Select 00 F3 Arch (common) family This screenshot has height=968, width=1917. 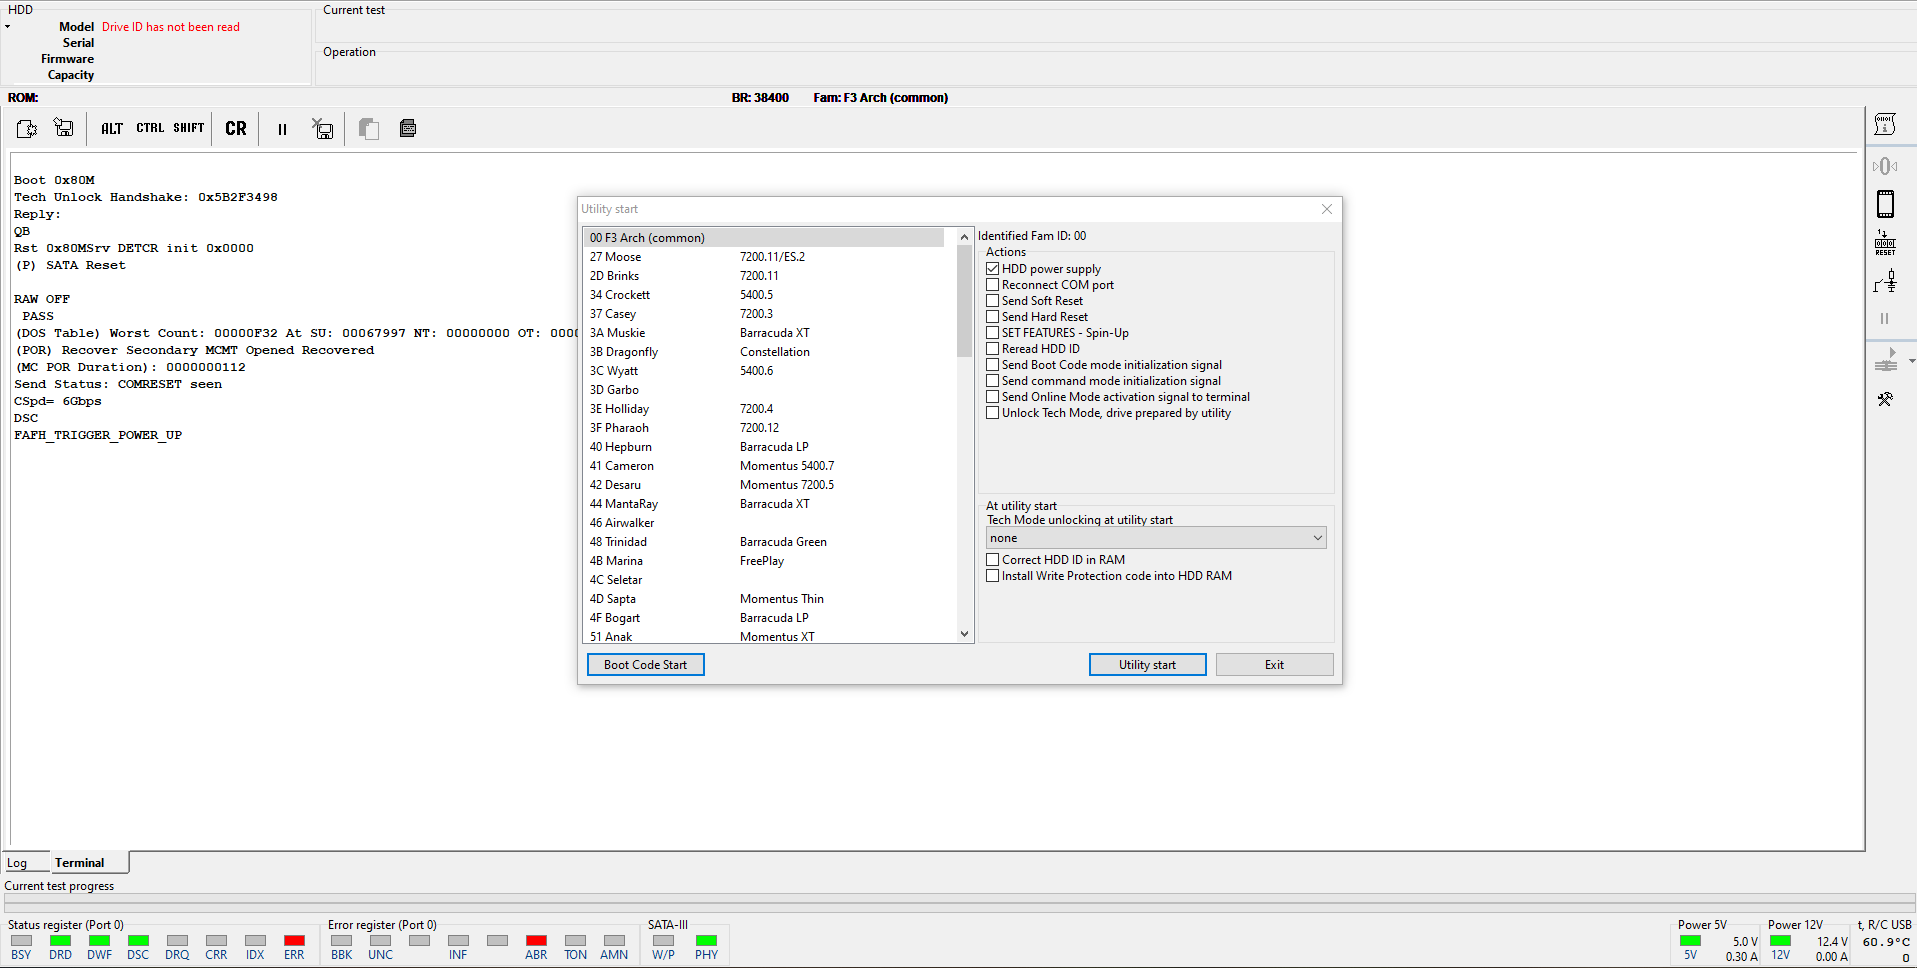click(764, 238)
